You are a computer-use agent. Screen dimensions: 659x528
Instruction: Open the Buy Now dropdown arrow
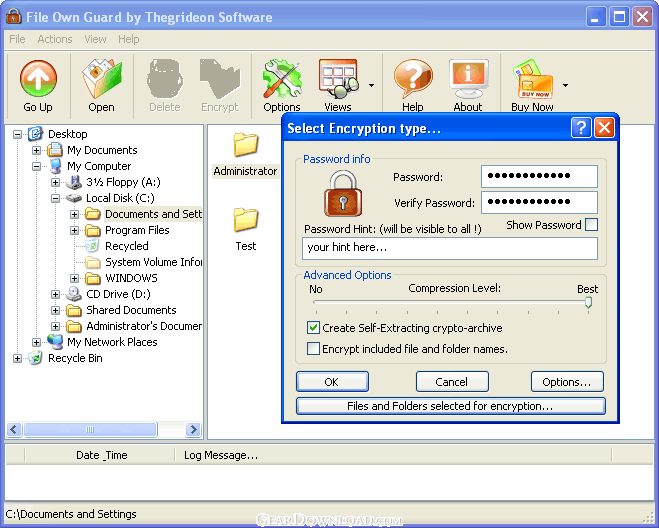pos(566,85)
